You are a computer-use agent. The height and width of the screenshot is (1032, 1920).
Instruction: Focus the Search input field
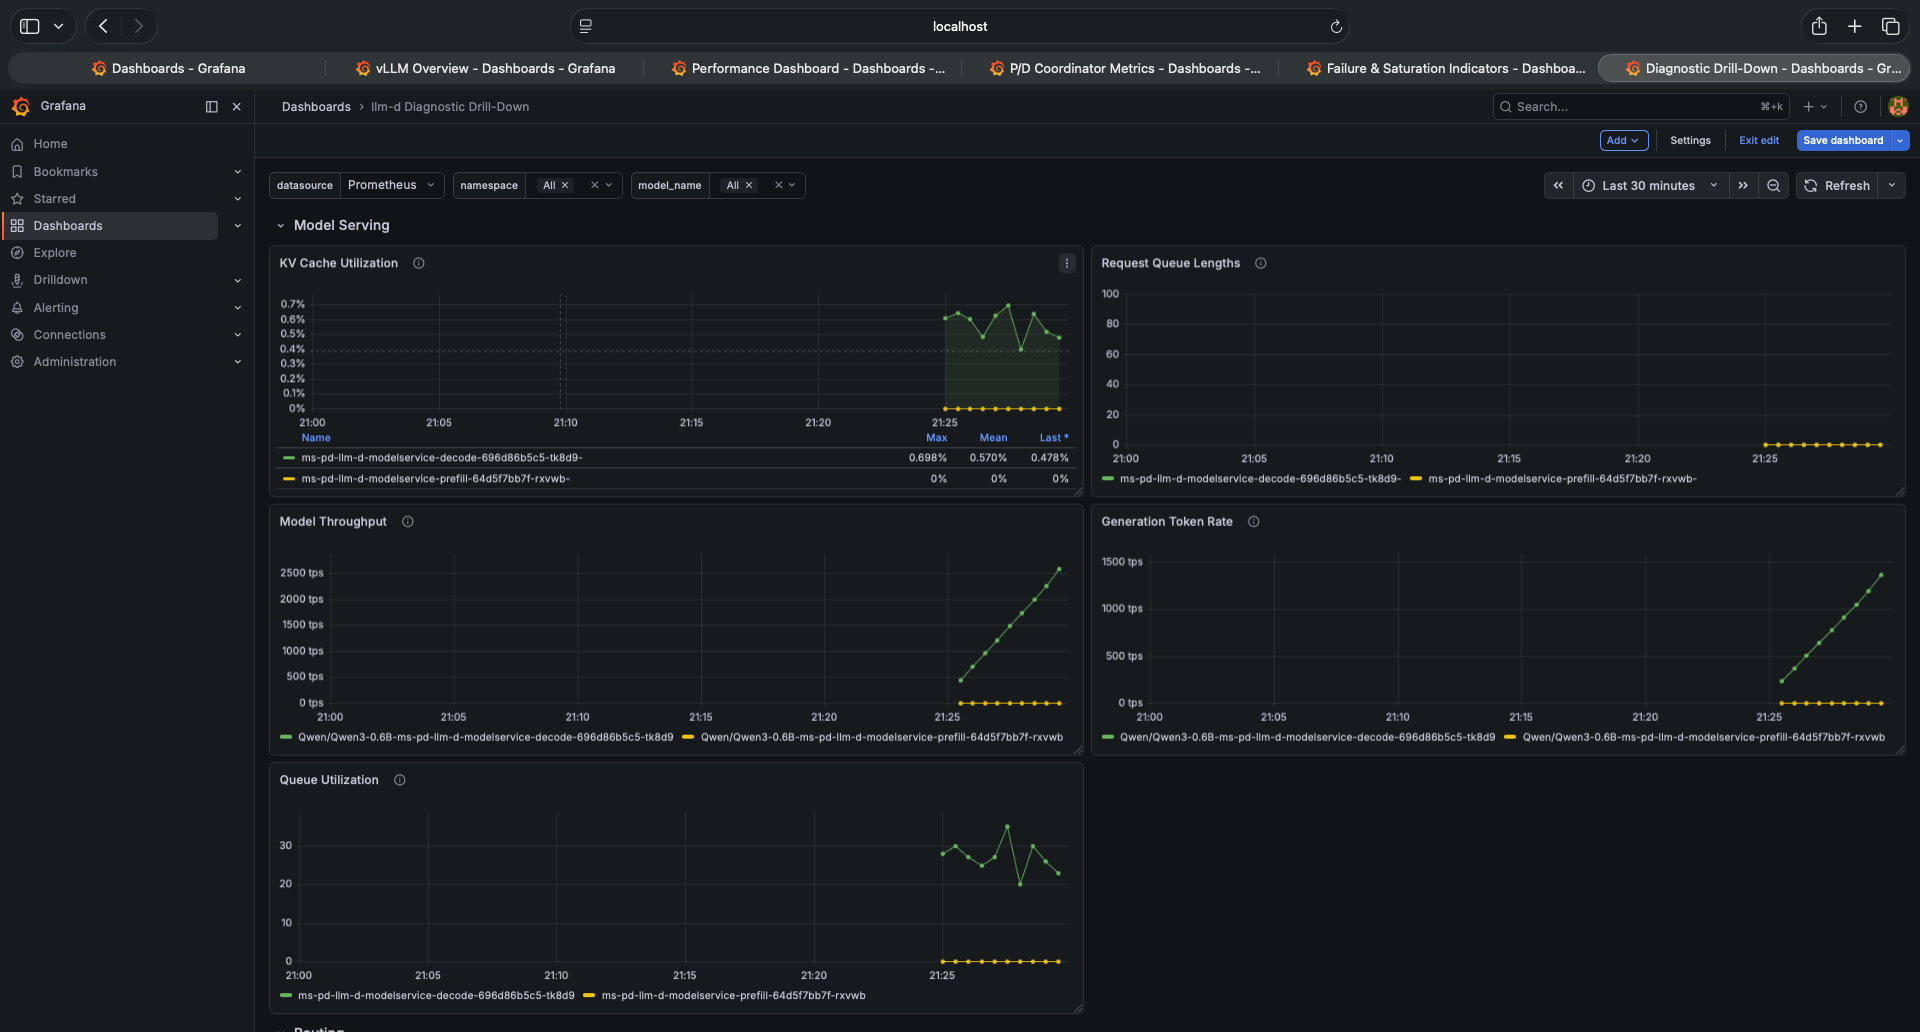[1640, 107]
